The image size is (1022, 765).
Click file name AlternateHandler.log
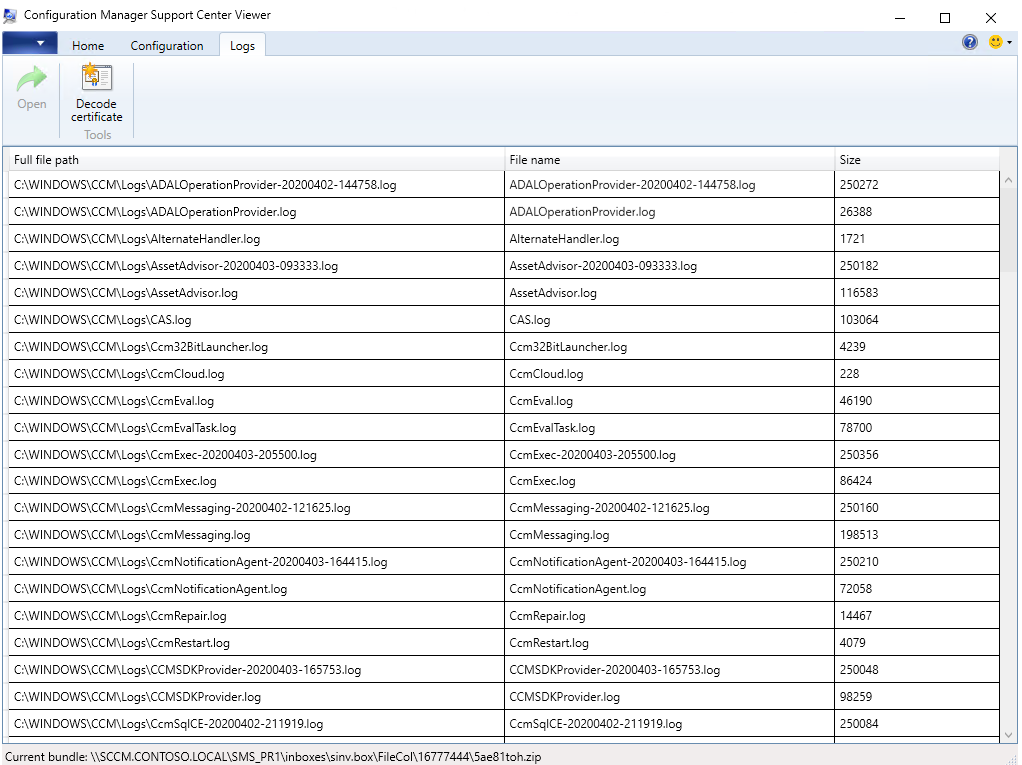tap(564, 239)
